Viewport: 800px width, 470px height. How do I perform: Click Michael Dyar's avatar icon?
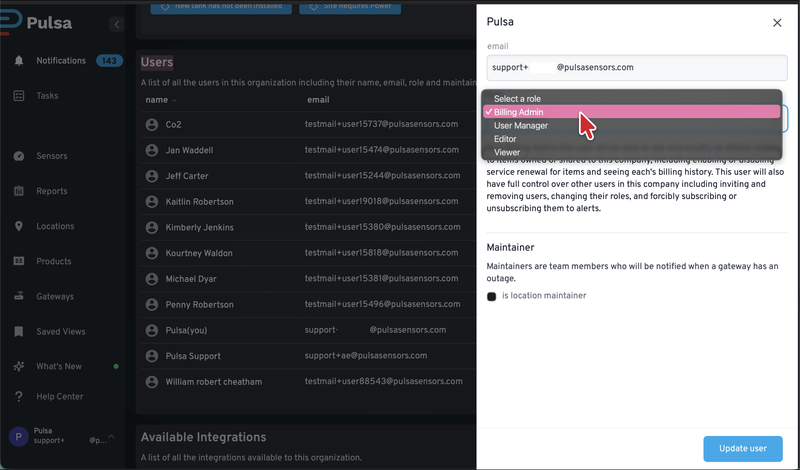152,279
